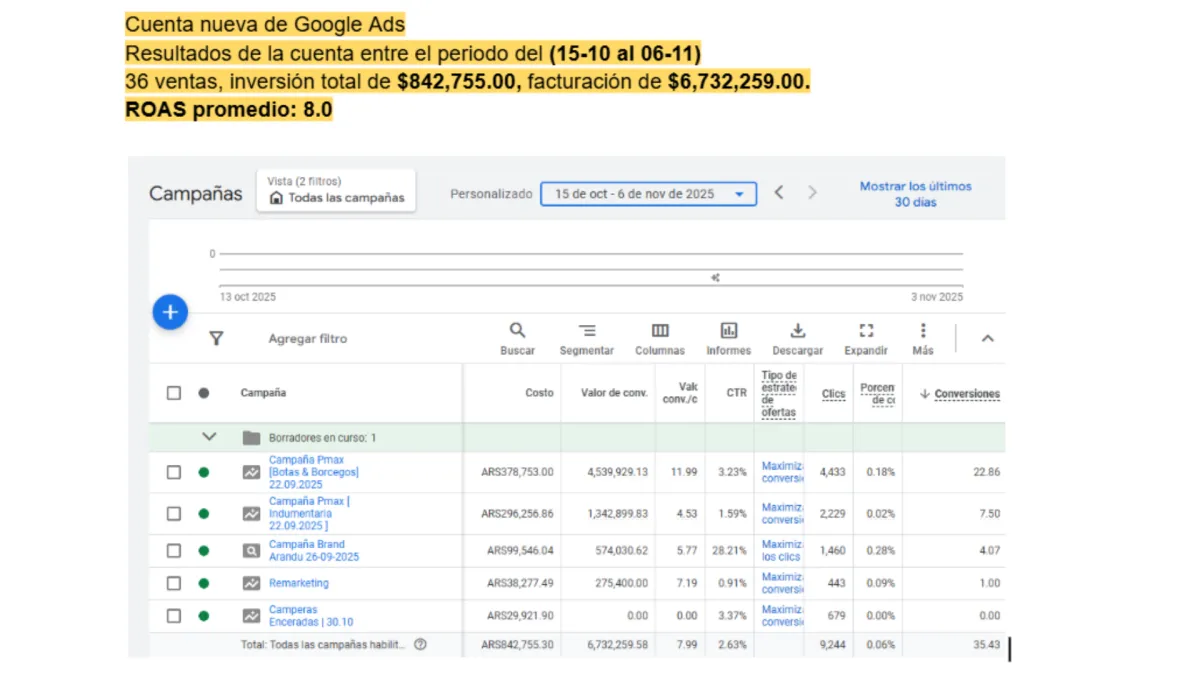Click Mostrar los últimos 30 días link

click(x=915, y=194)
